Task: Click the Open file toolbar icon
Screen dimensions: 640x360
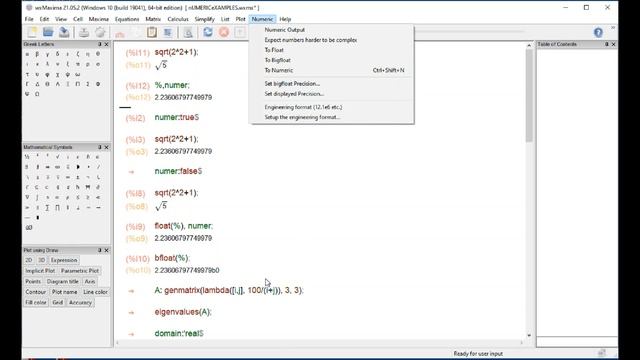Action: 48,32
